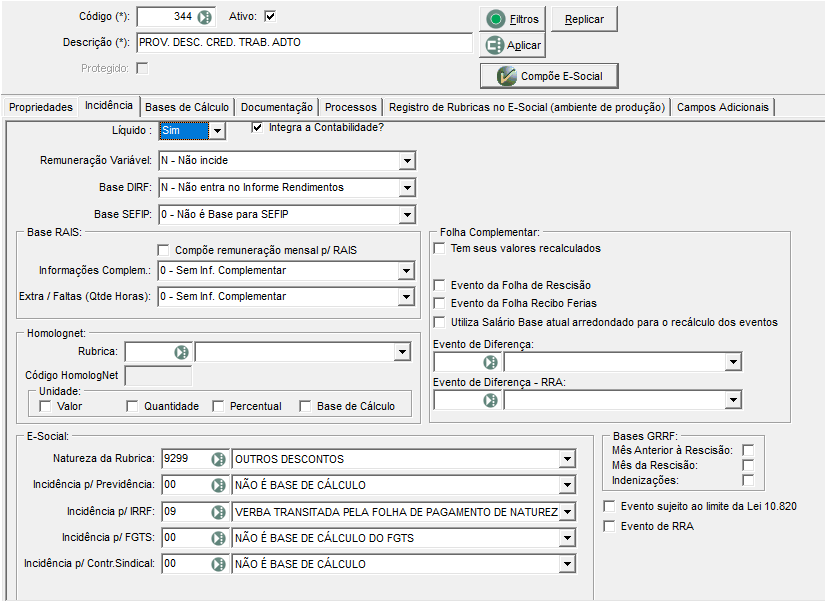This screenshot has width=825, height=601.
Task: Open lookup for Evento de Diferença - RRA
Action: tap(490, 400)
